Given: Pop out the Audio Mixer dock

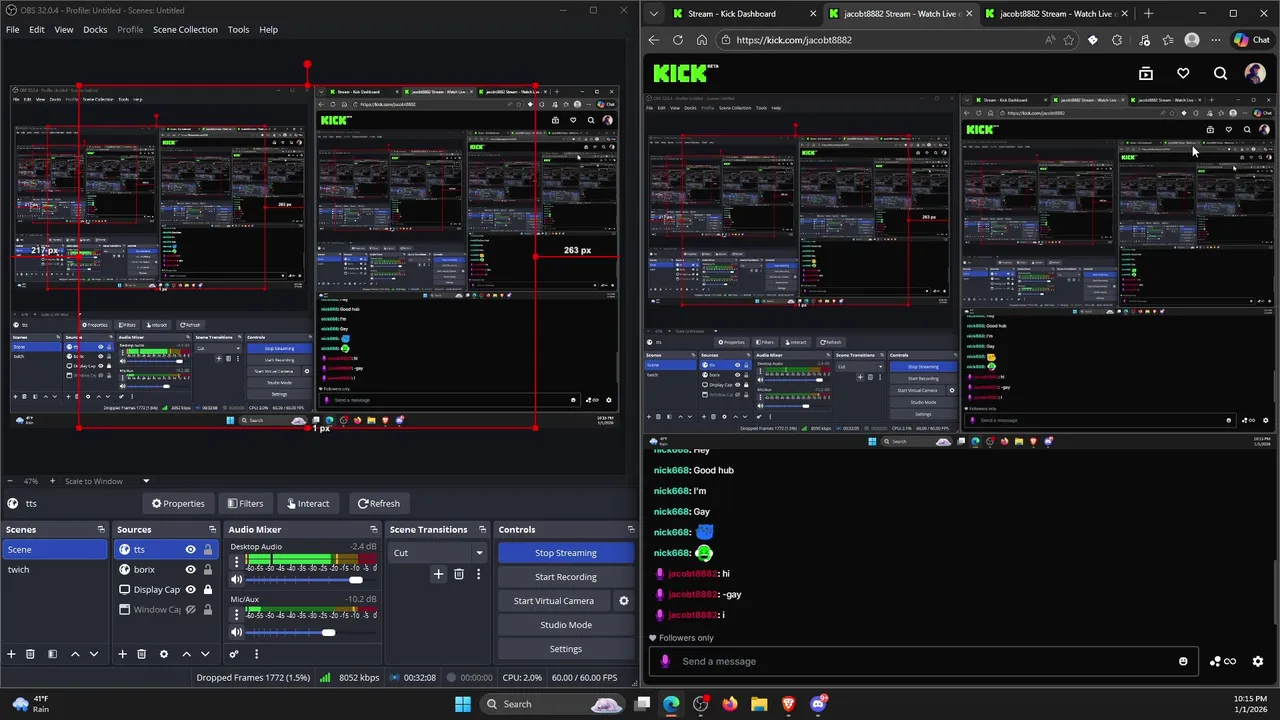Looking at the screenshot, I should [374, 529].
